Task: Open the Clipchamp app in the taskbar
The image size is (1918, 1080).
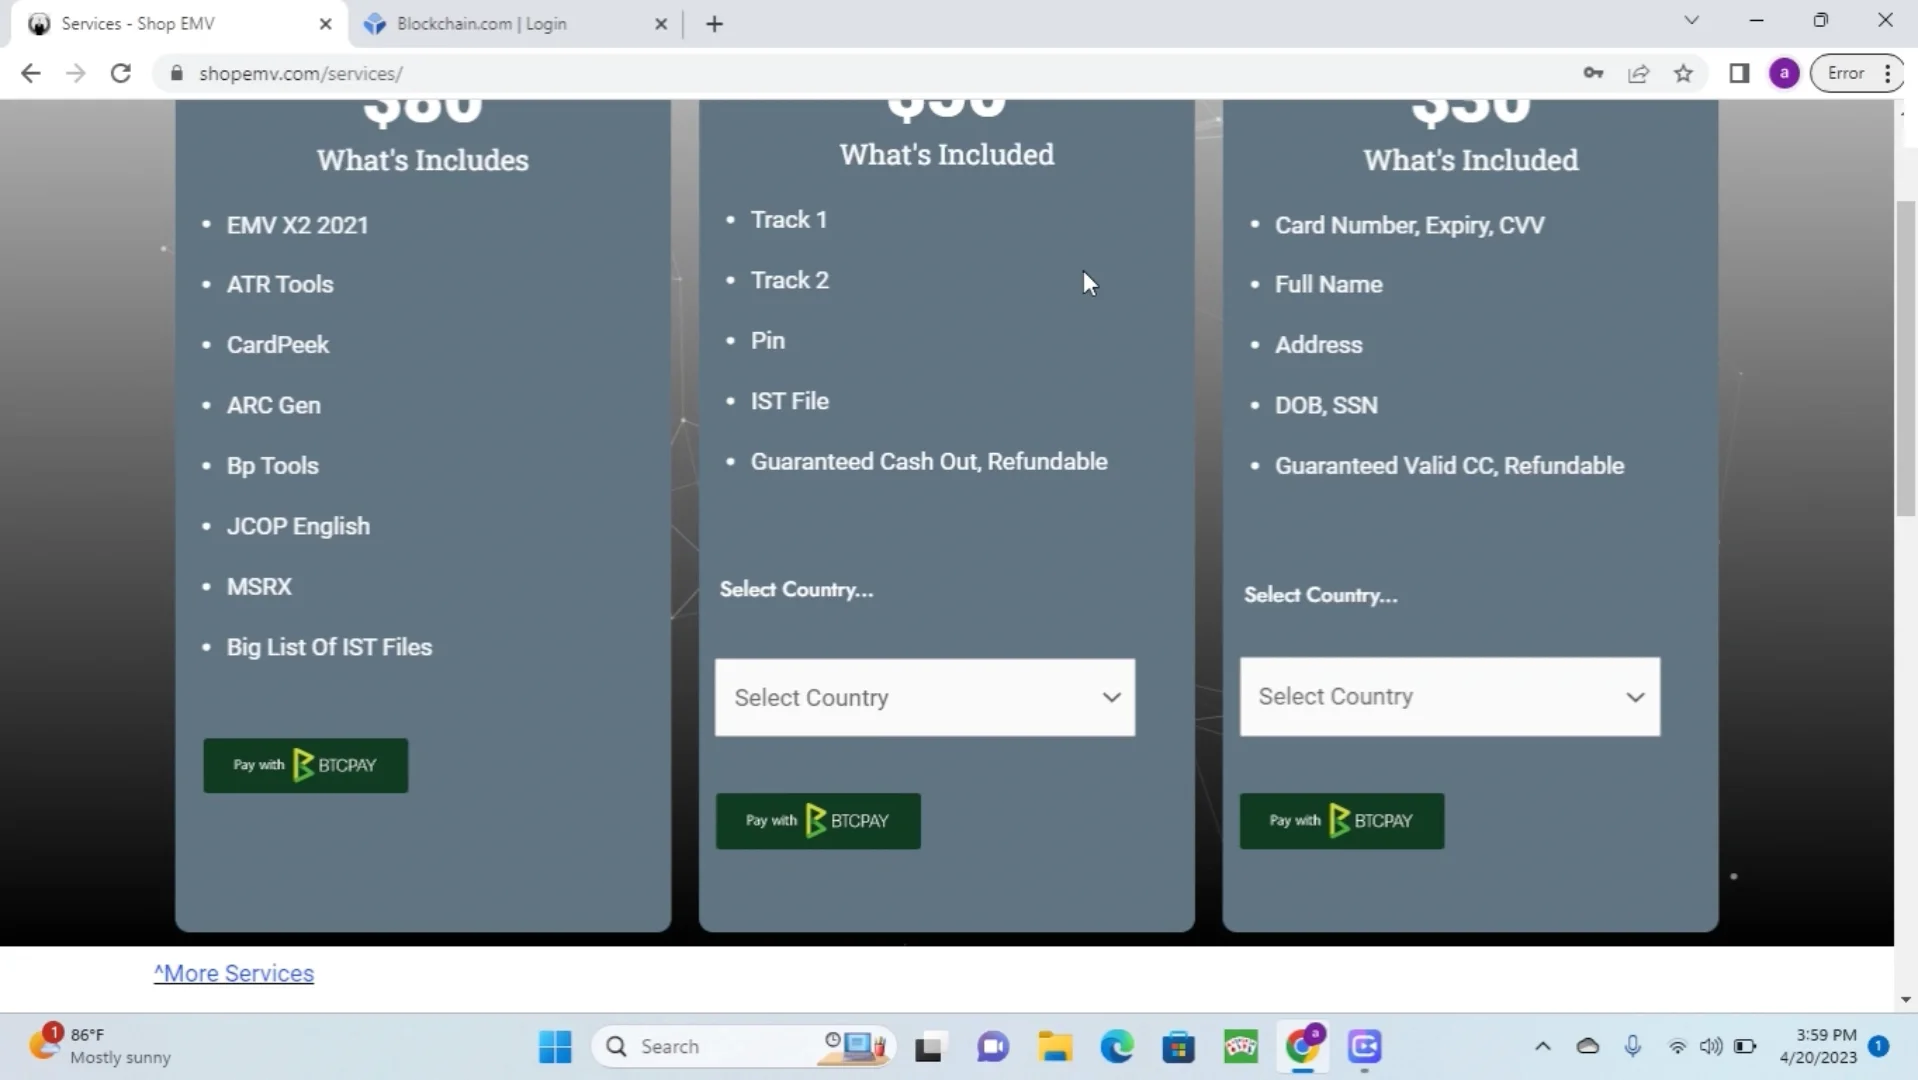Action: click(1364, 1046)
